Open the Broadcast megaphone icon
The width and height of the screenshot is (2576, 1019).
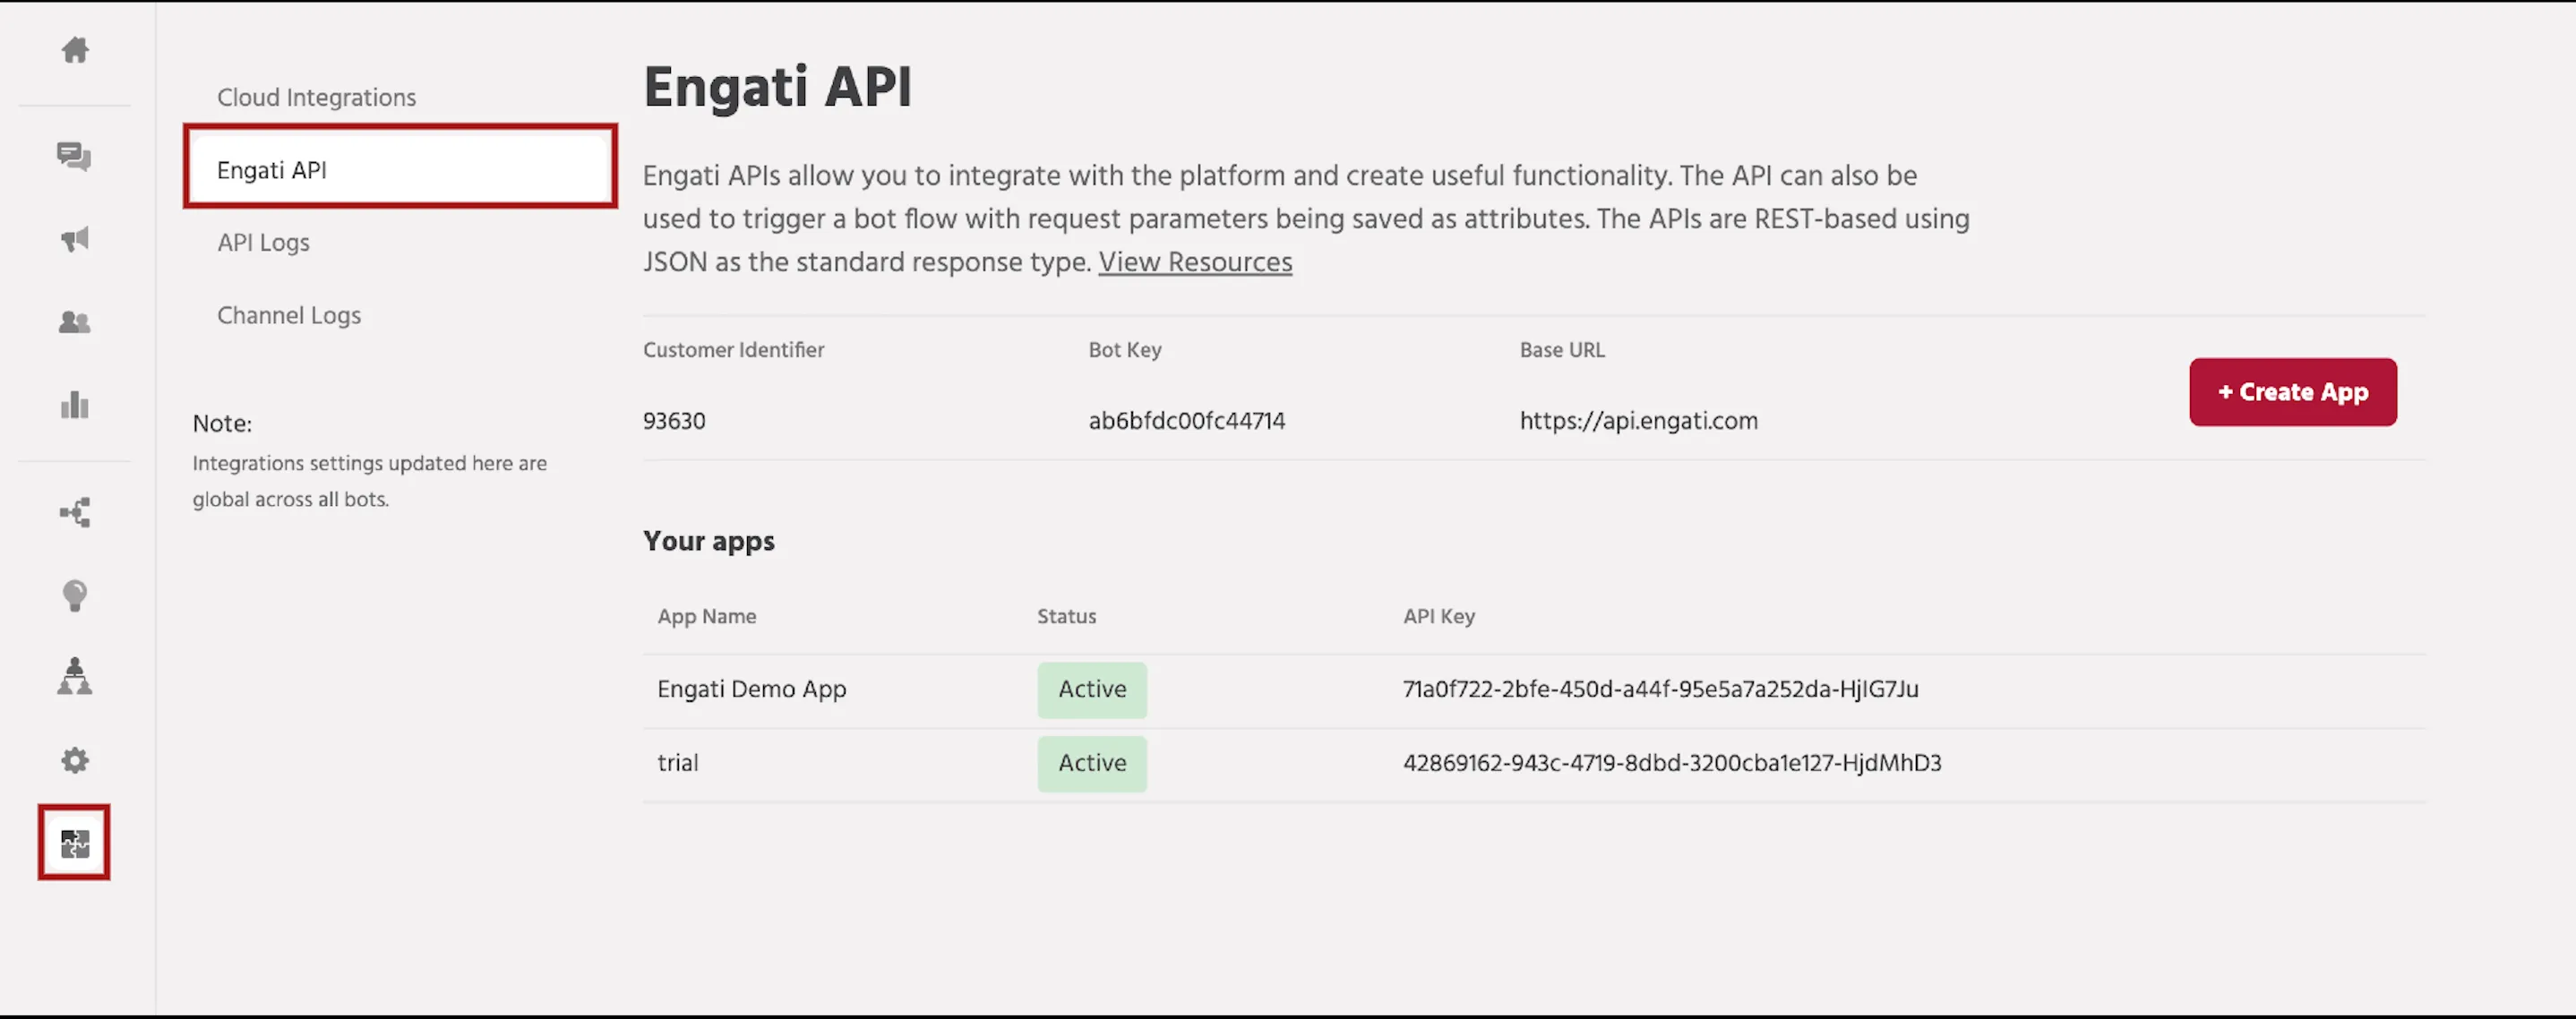pos(75,239)
